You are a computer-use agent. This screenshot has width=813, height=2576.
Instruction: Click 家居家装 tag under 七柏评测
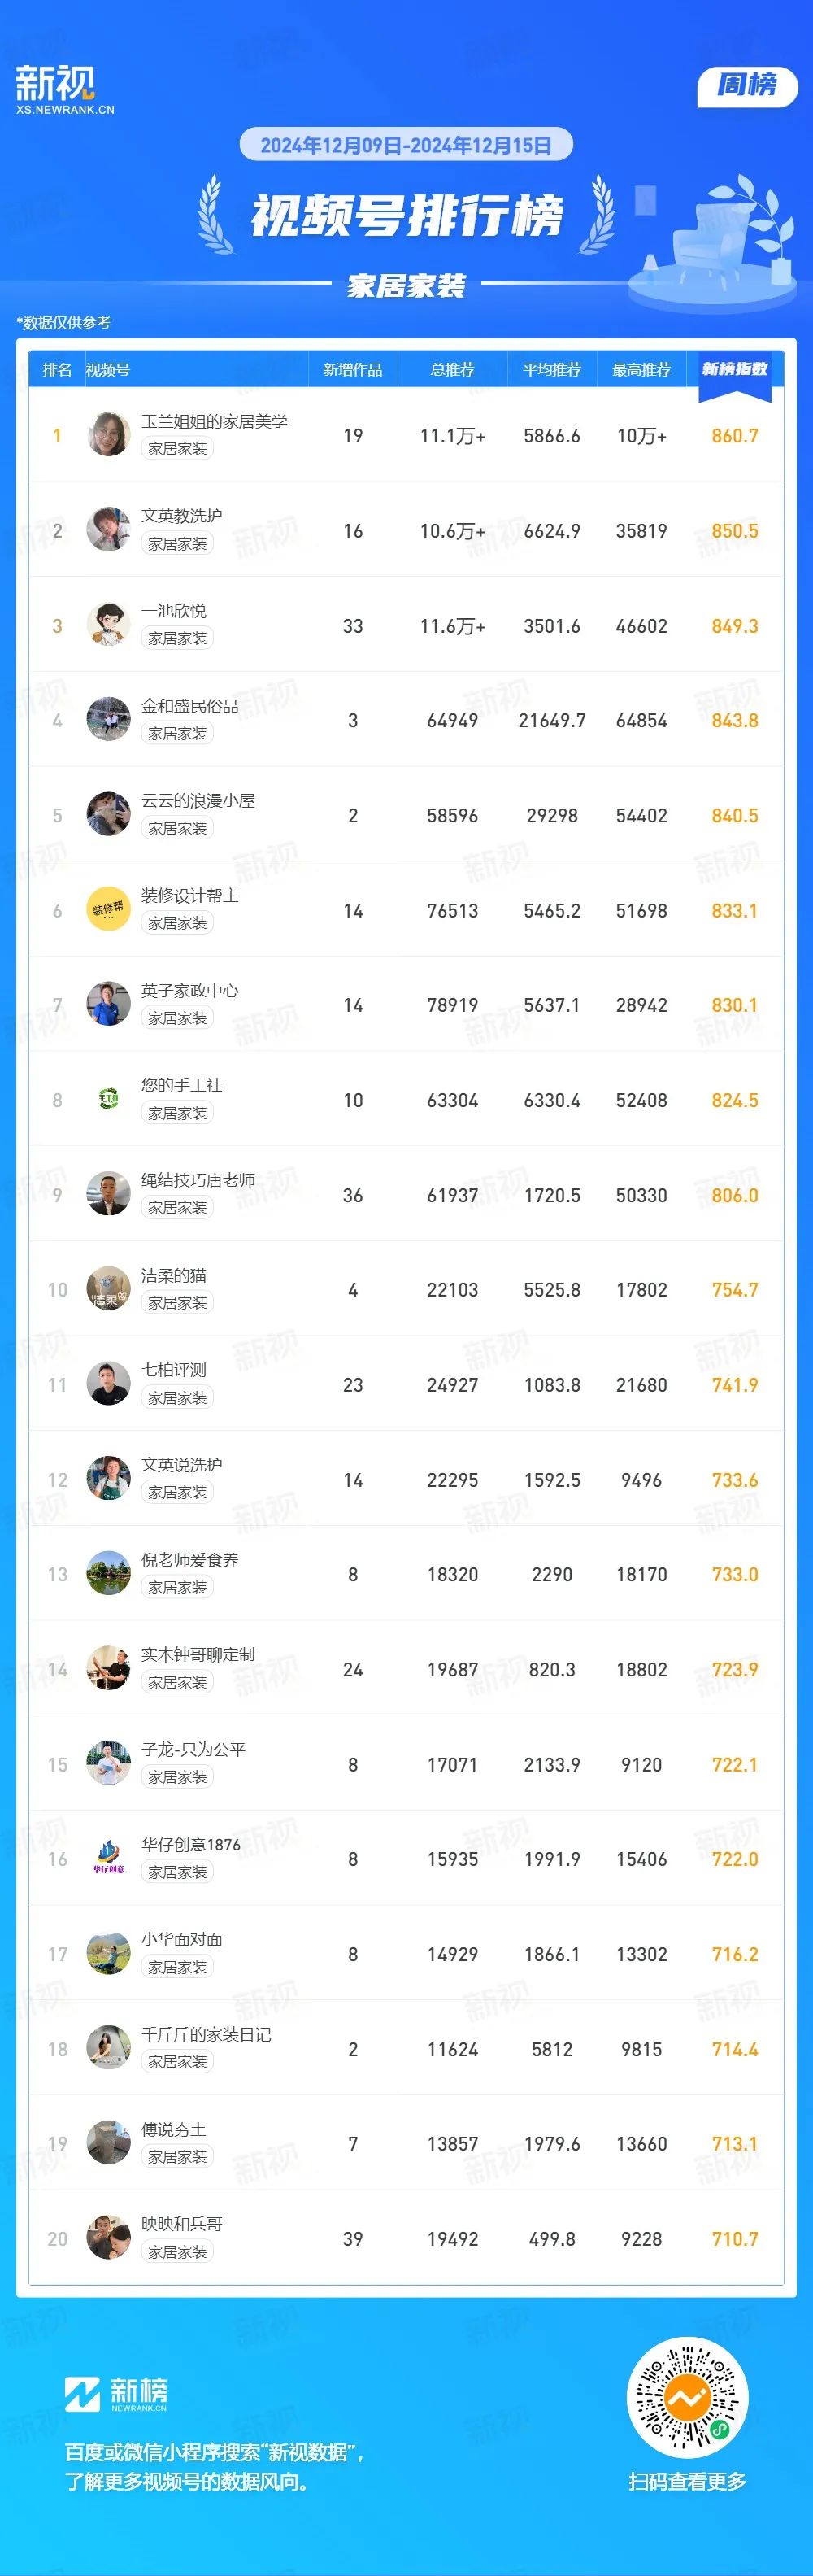click(x=177, y=1398)
